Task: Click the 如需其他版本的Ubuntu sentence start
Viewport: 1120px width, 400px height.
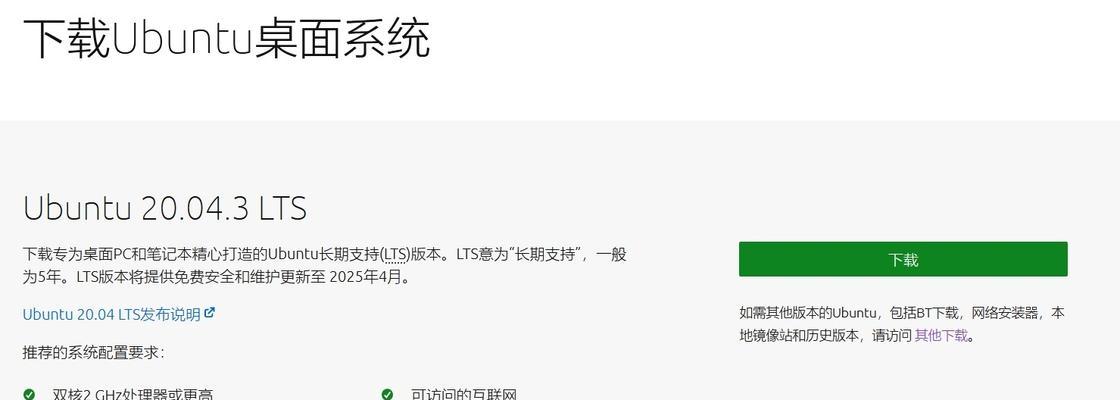Action: coord(808,313)
